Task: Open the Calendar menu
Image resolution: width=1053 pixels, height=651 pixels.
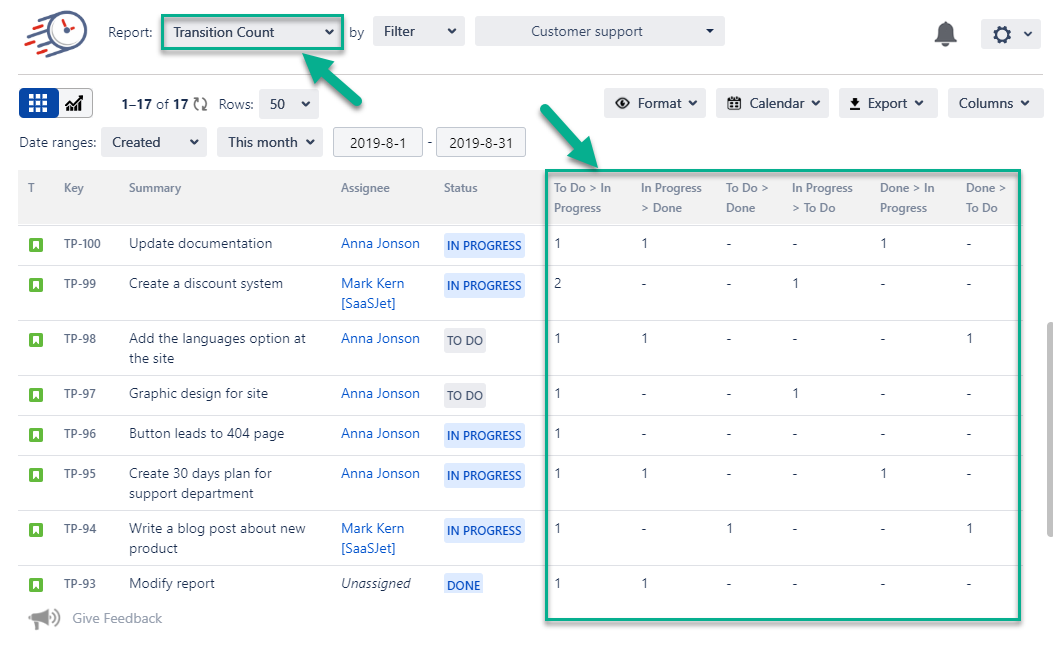Action: click(772, 103)
